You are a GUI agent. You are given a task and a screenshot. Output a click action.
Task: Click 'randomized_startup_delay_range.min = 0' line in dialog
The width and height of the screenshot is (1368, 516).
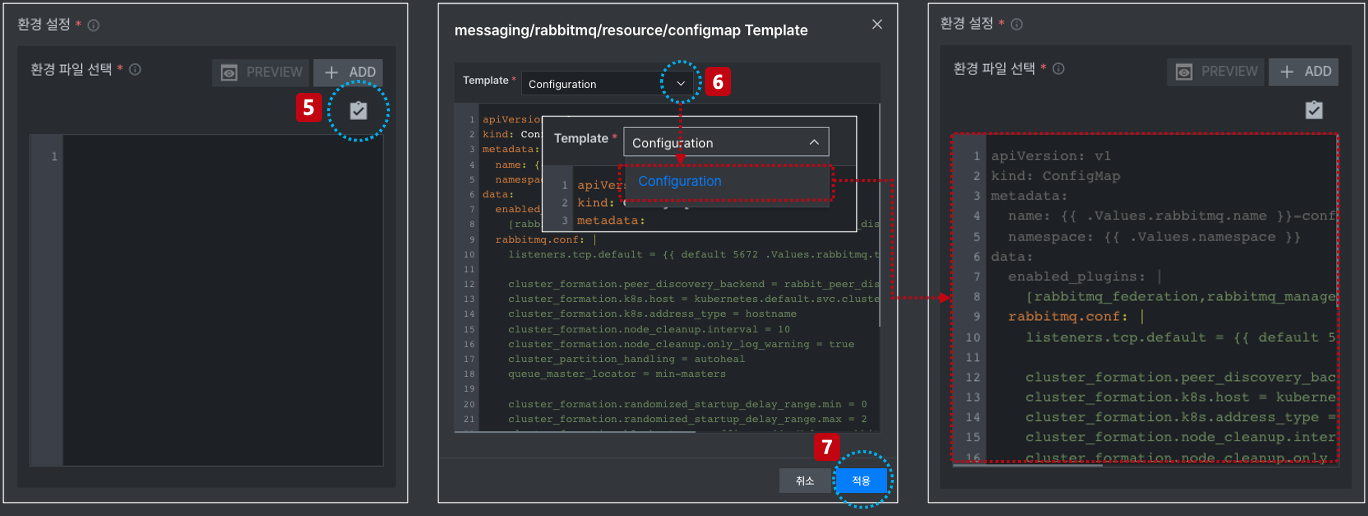[x=687, y=404]
